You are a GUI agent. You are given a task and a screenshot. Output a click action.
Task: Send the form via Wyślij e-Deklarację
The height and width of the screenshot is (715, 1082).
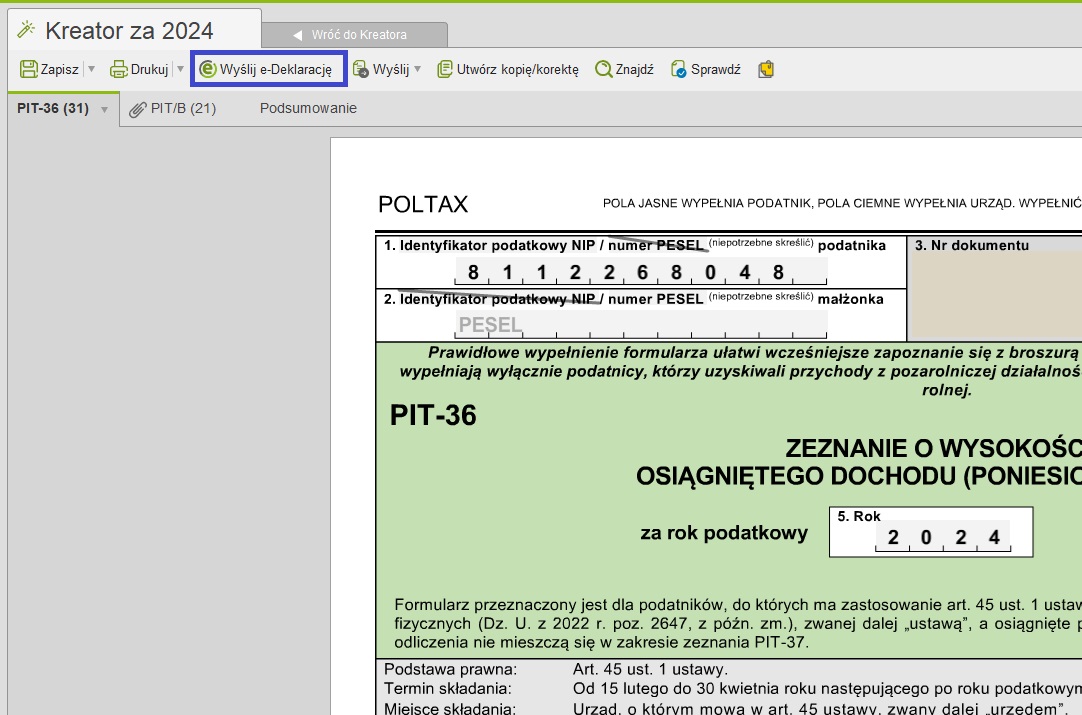pos(267,70)
